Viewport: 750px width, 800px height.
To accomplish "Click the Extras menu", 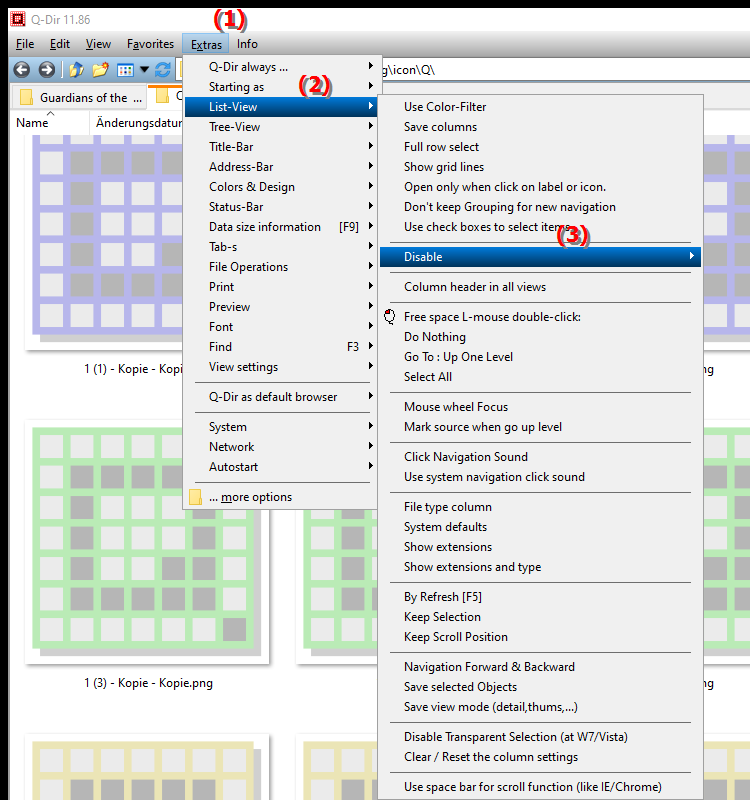I will pos(206,44).
